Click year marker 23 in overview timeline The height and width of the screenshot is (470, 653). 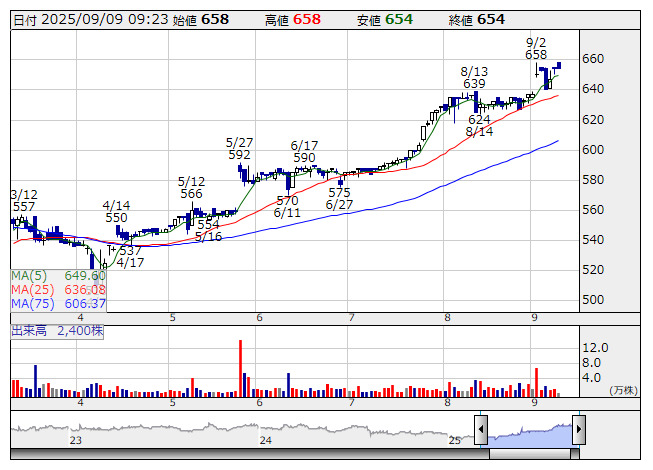tap(76, 440)
